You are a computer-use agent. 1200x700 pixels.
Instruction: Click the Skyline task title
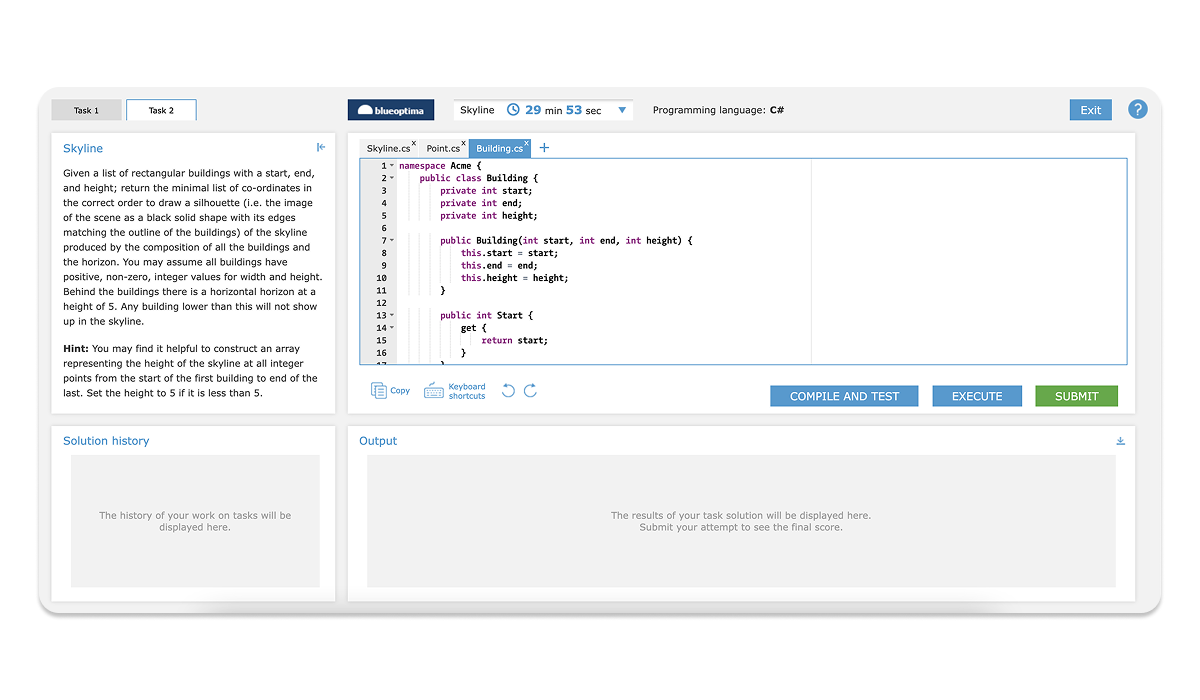[83, 149]
